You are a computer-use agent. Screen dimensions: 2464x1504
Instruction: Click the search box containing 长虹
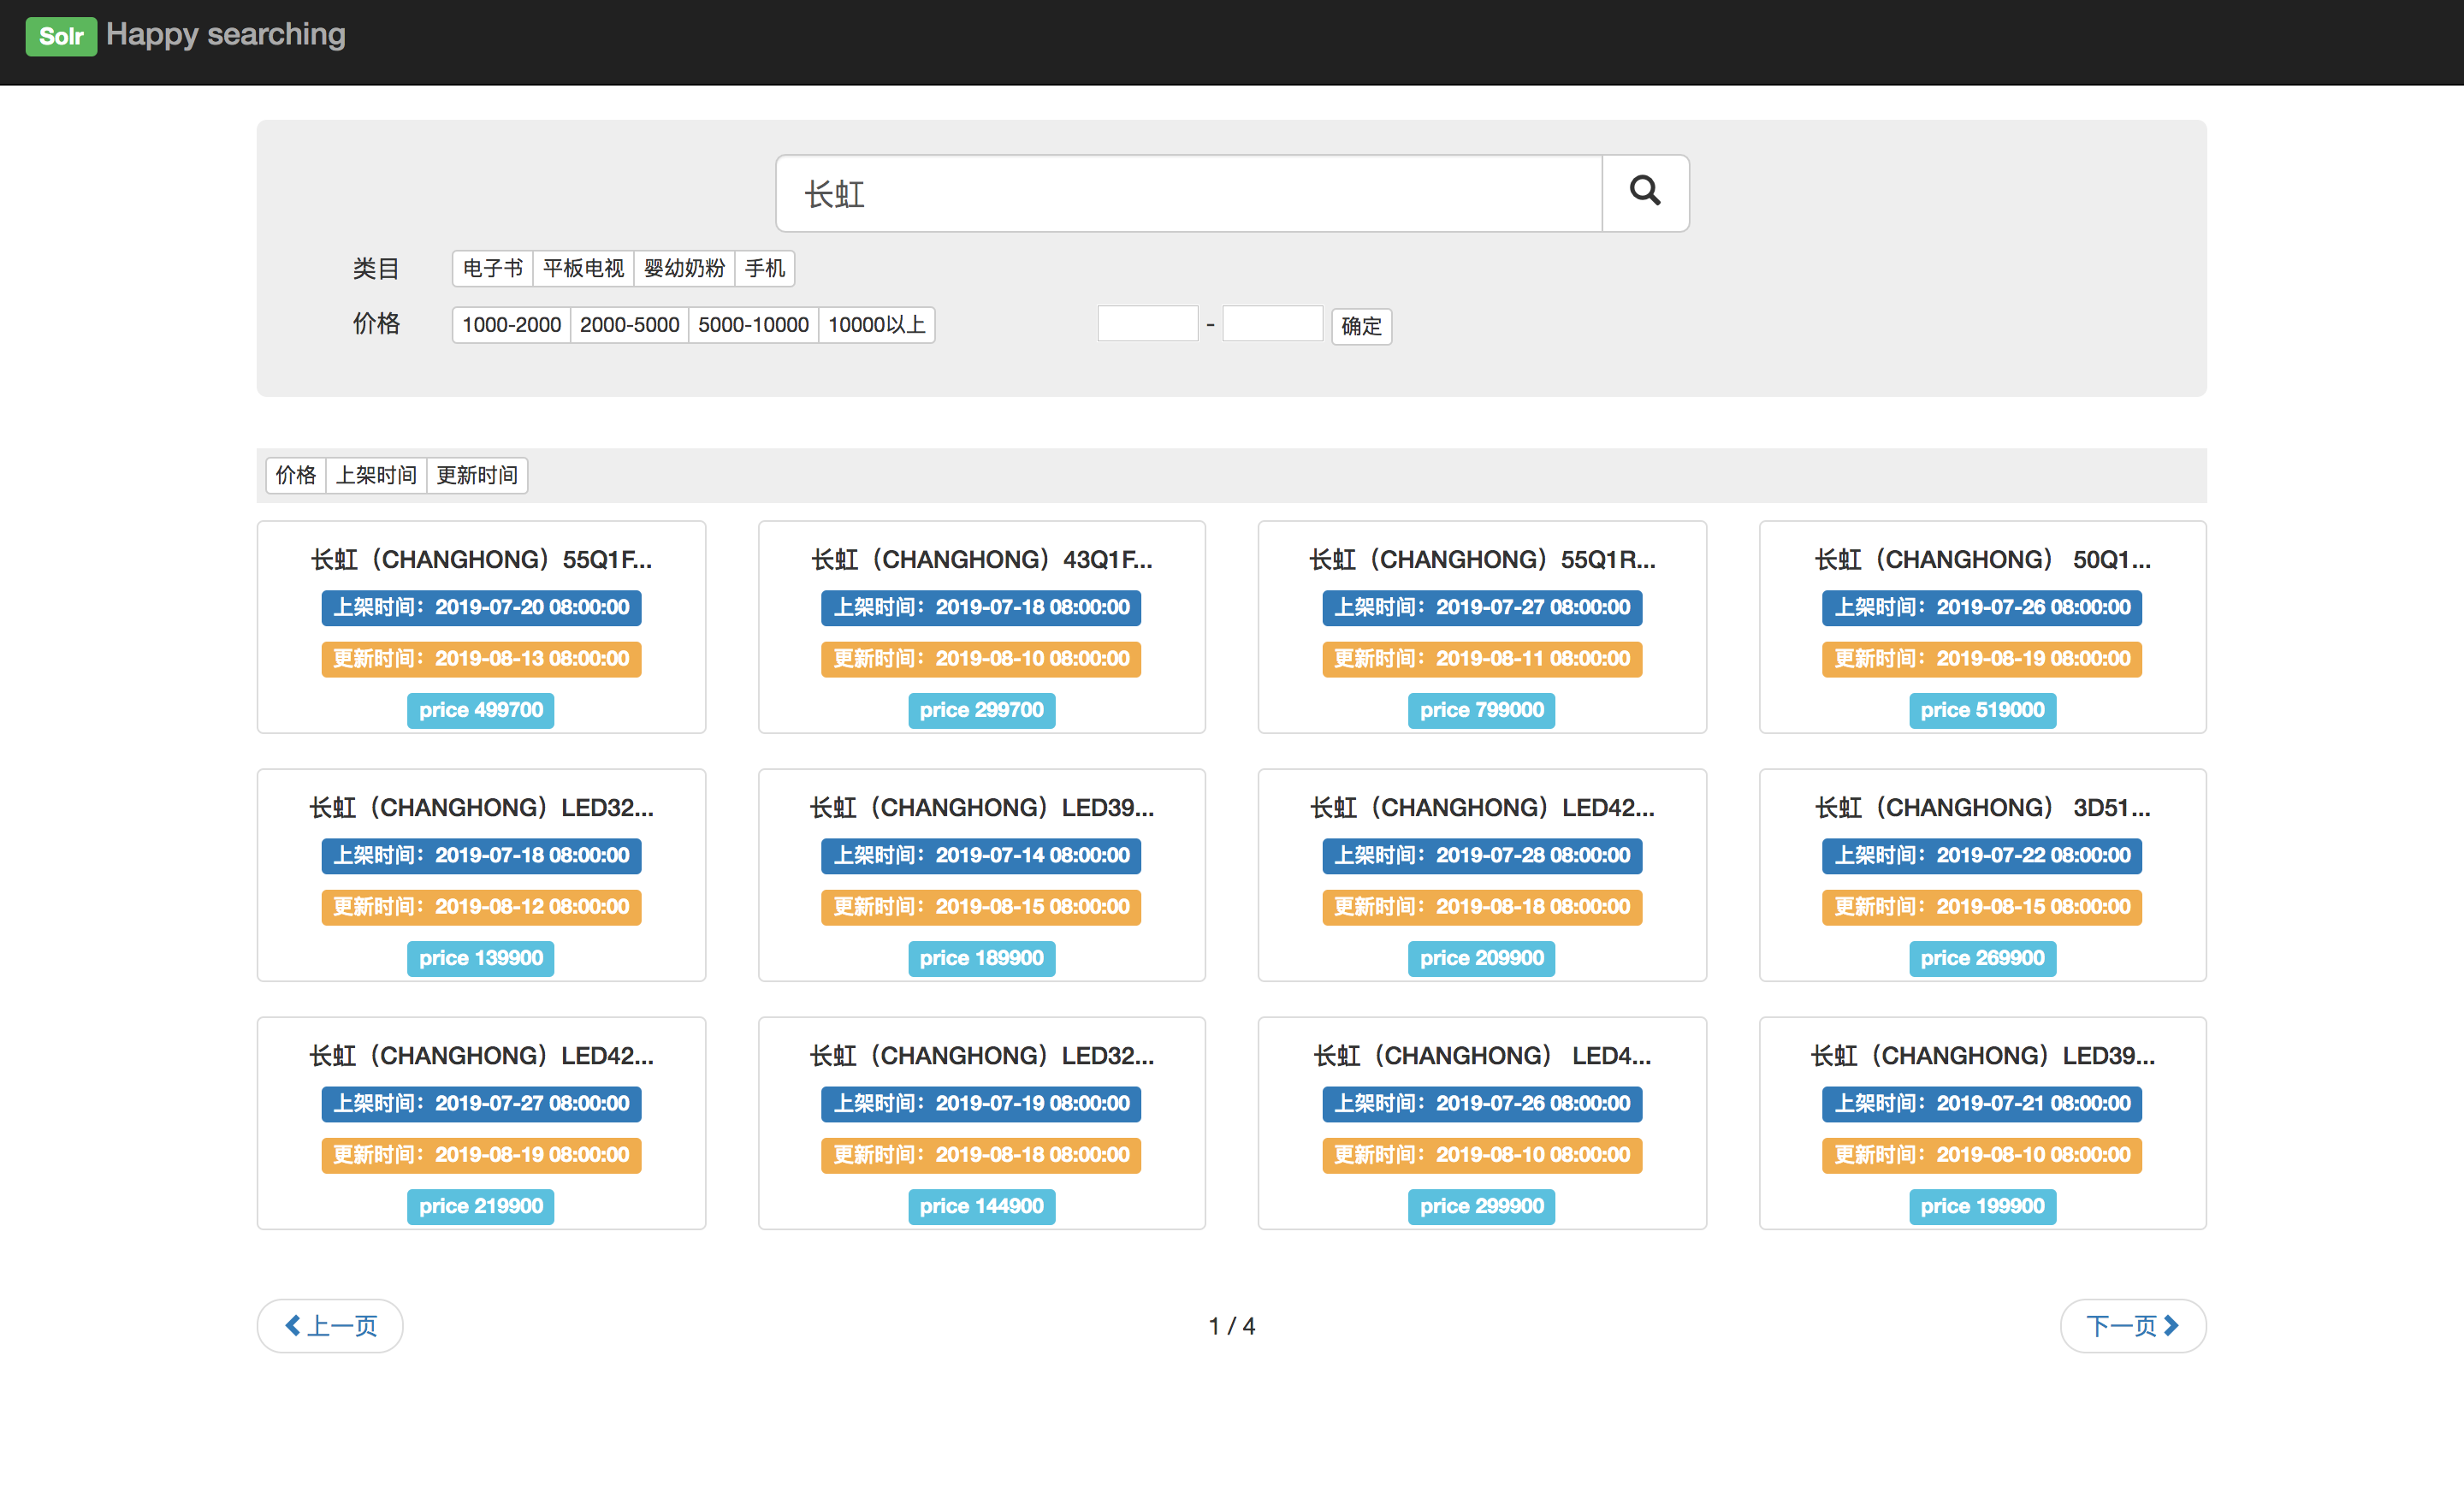click(x=1188, y=194)
